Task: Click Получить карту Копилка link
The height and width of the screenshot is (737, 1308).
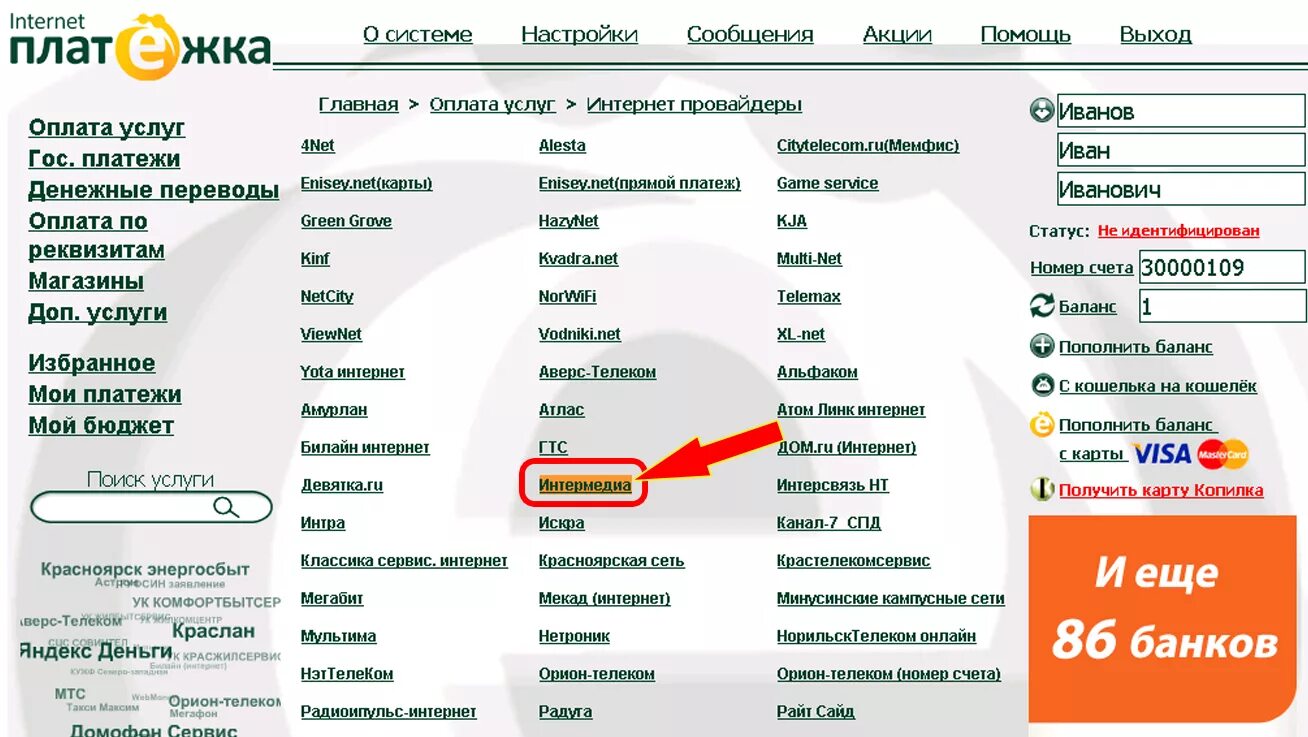Action: click(1160, 490)
